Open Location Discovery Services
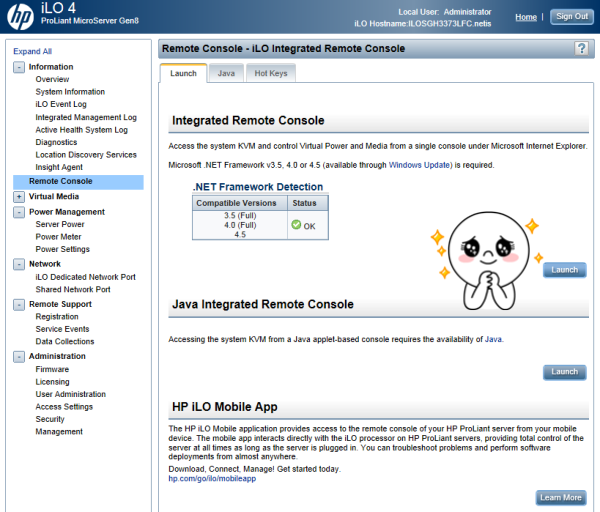Viewport: 600px width, 512px height. tap(86, 155)
